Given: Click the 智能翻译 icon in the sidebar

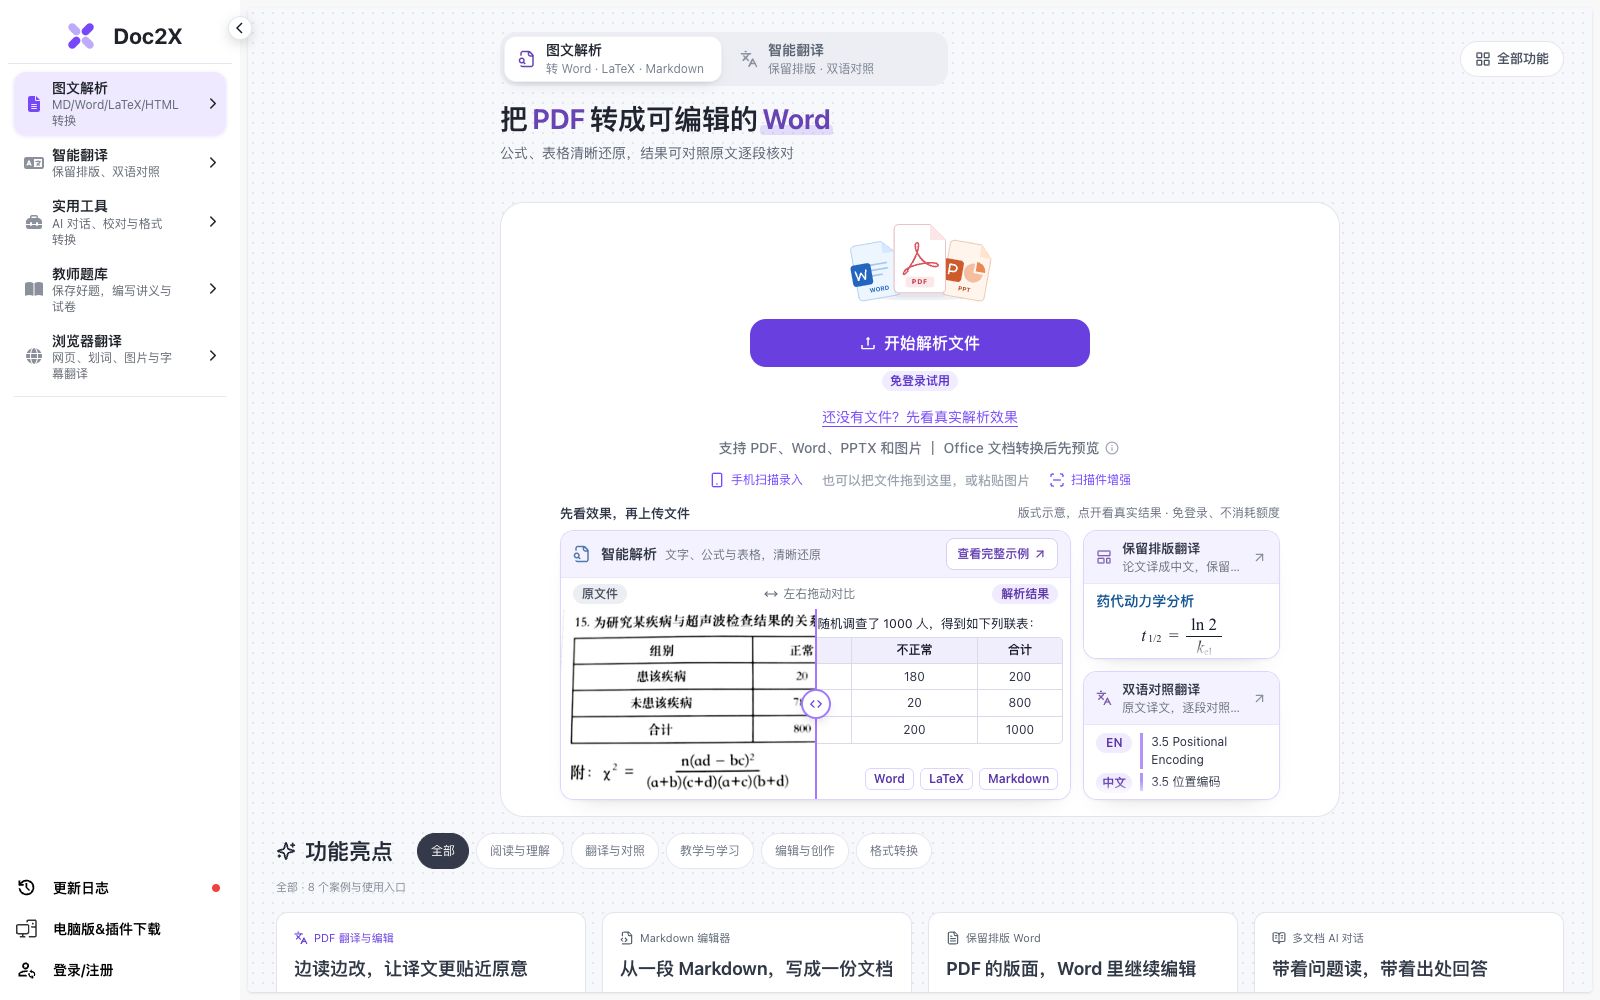Looking at the screenshot, I should pyautogui.click(x=34, y=163).
